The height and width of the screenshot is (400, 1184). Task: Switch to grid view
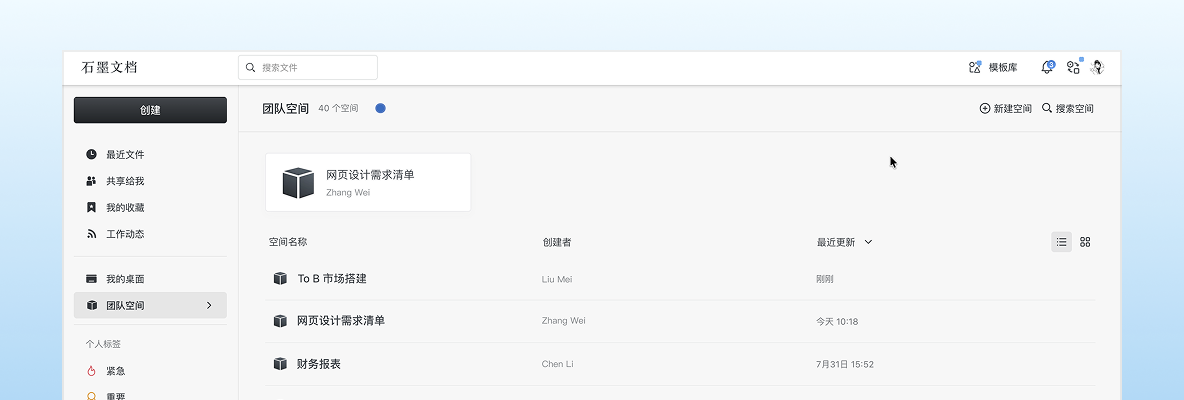point(1085,242)
